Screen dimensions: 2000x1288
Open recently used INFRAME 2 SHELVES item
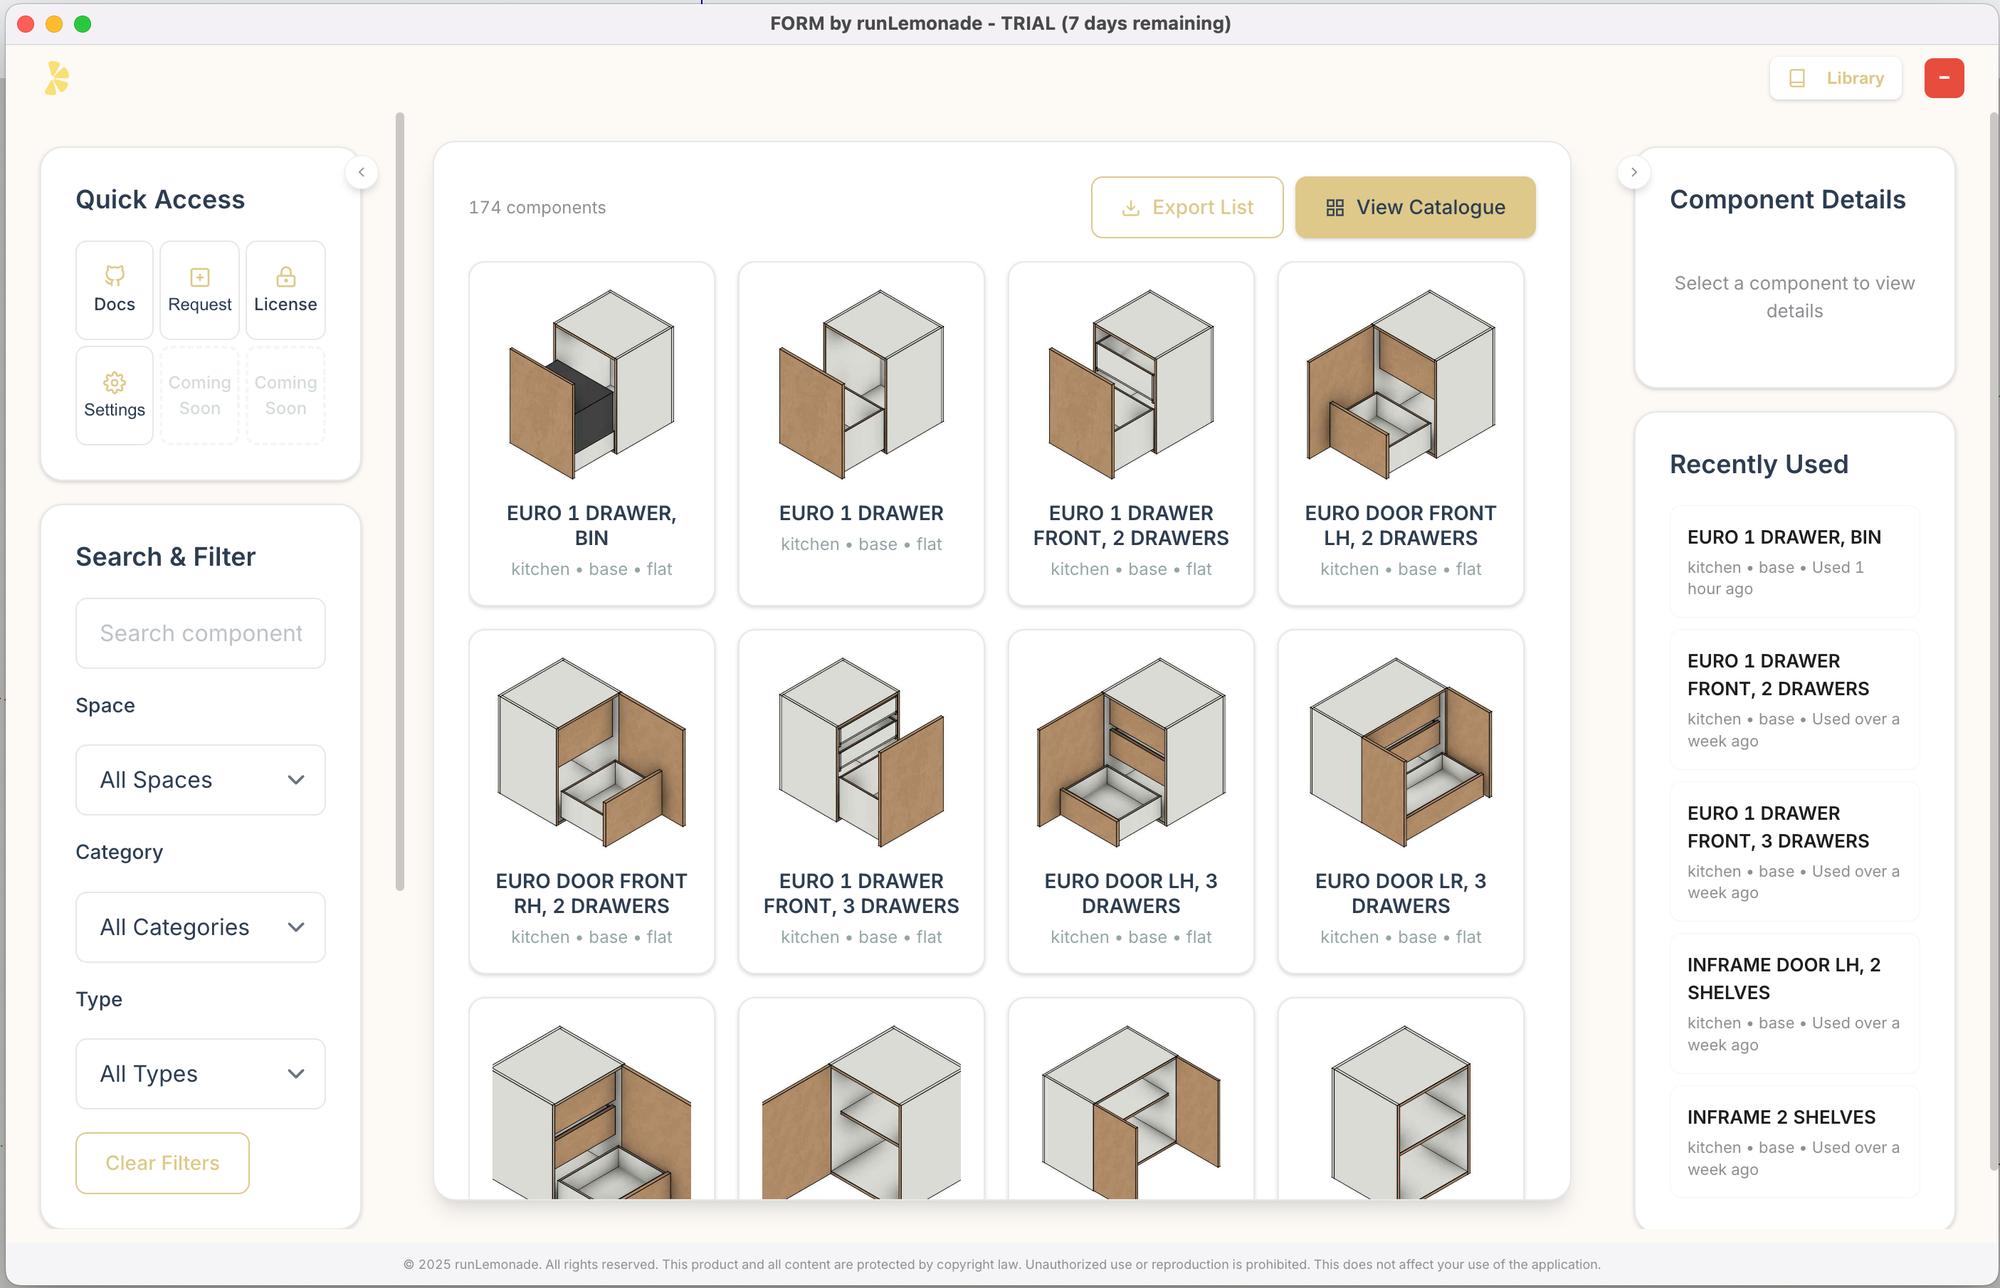tap(1793, 1141)
